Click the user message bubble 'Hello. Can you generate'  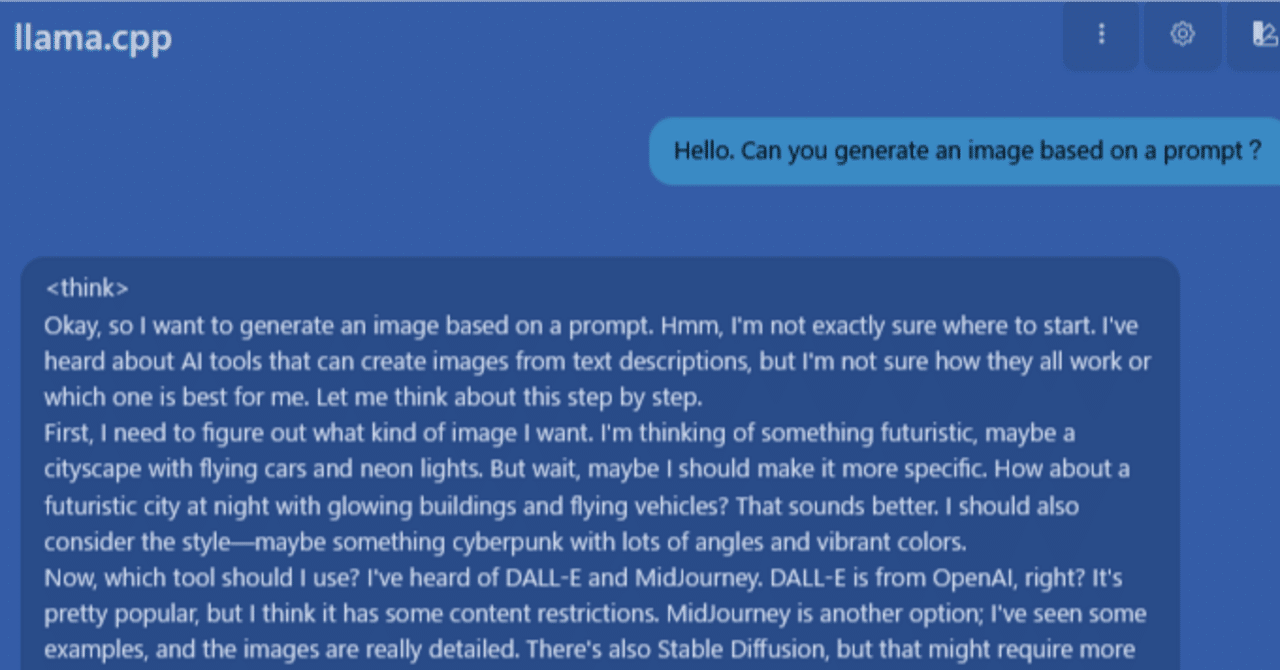coord(966,151)
